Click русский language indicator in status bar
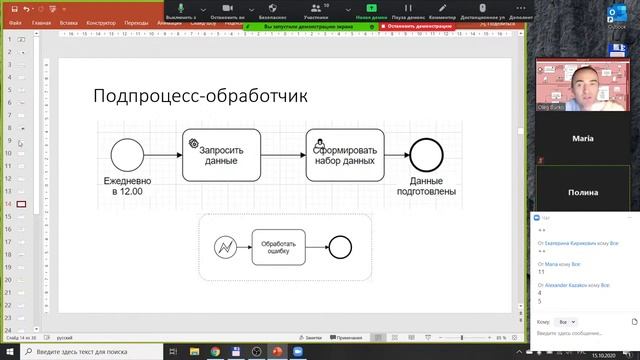The image size is (640, 360). [x=64, y=338]
